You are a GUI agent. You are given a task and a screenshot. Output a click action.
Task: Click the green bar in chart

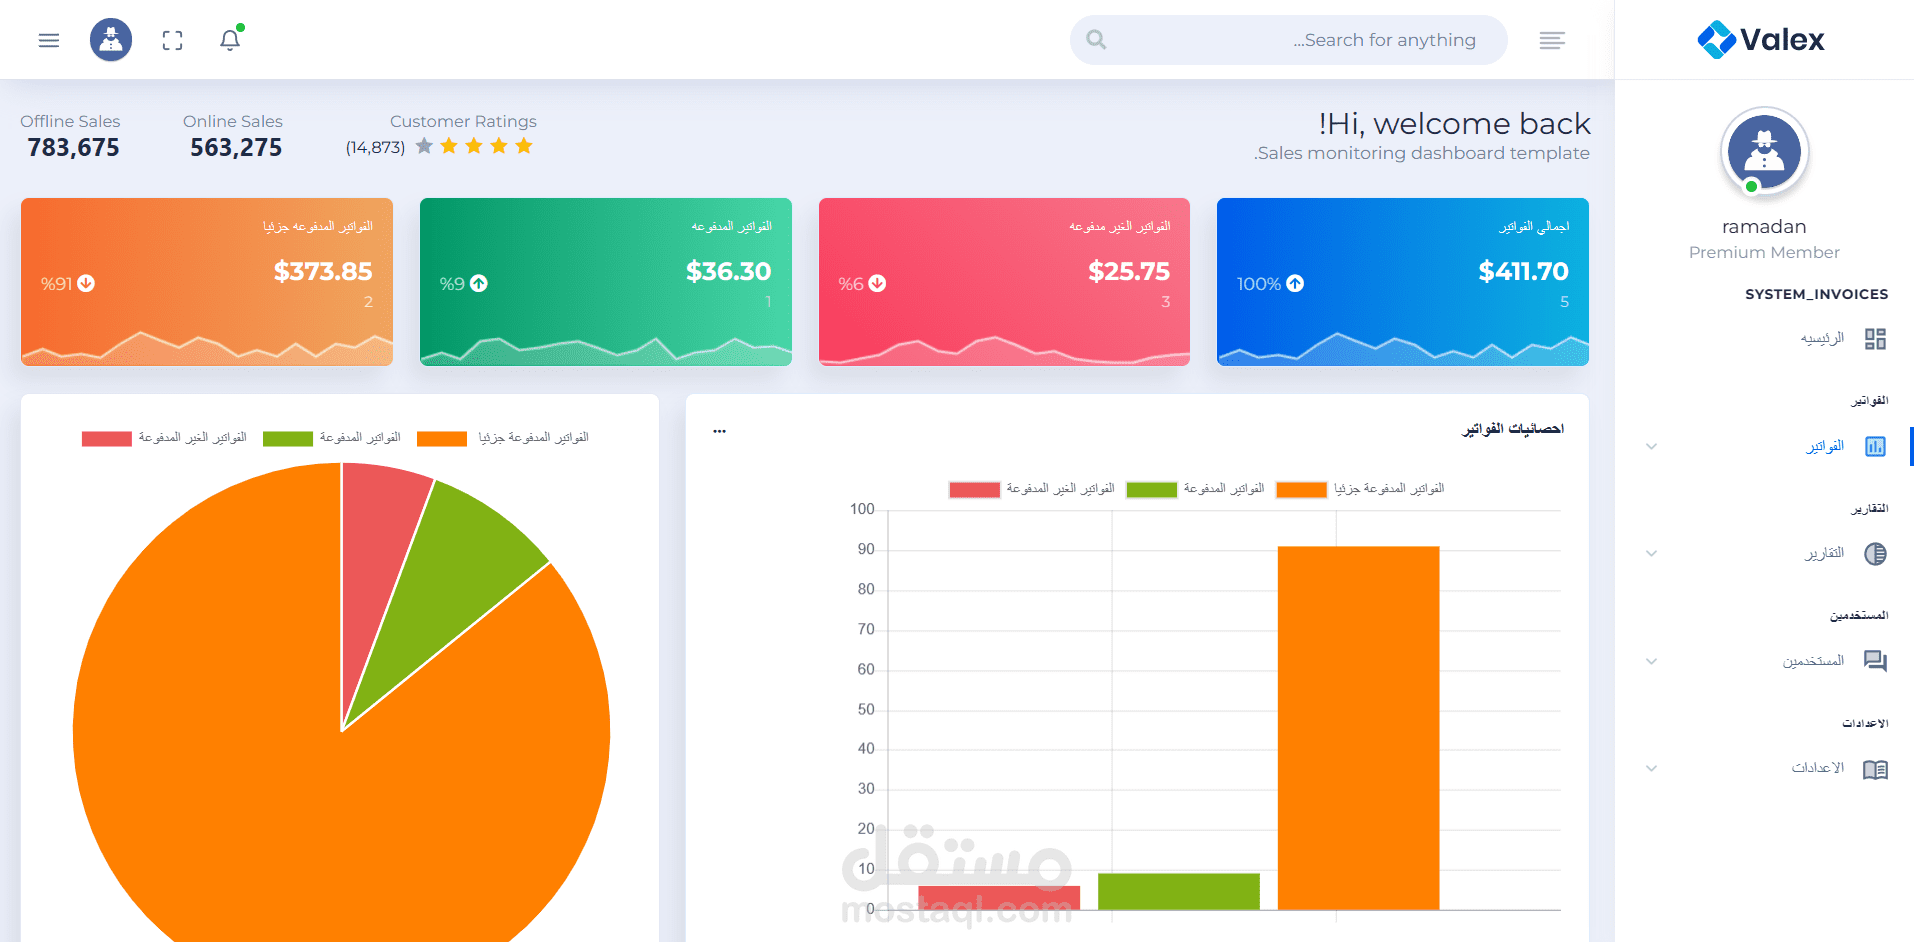click(x=1179, y=892)
